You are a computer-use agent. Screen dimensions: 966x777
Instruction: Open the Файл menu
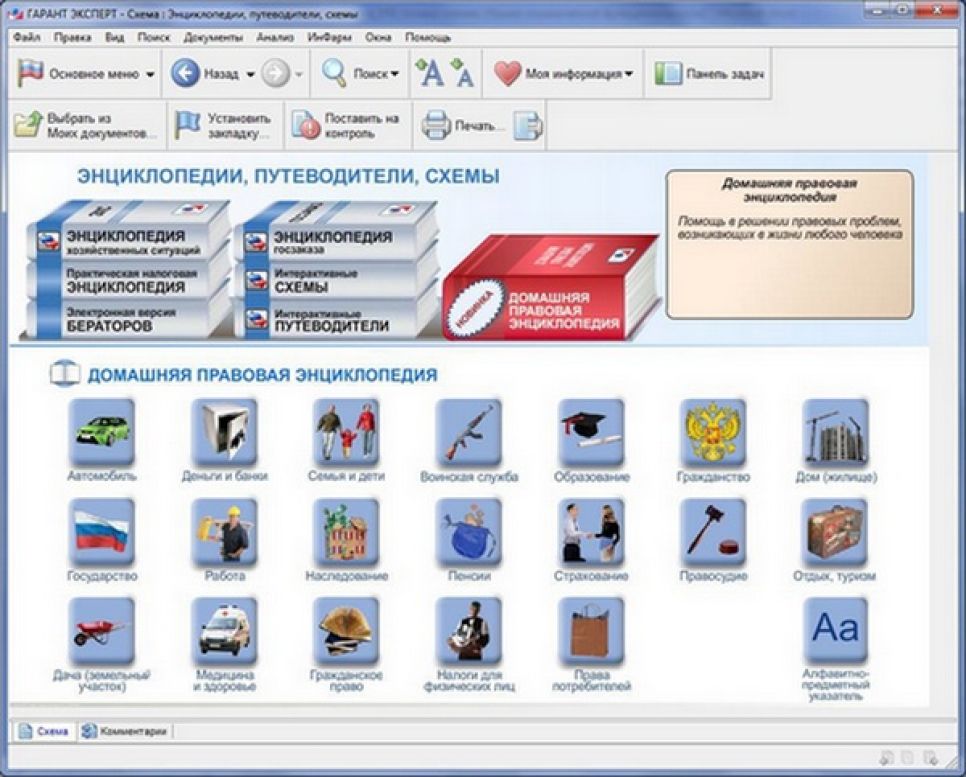pyautogui.click(x=26, y=38)
